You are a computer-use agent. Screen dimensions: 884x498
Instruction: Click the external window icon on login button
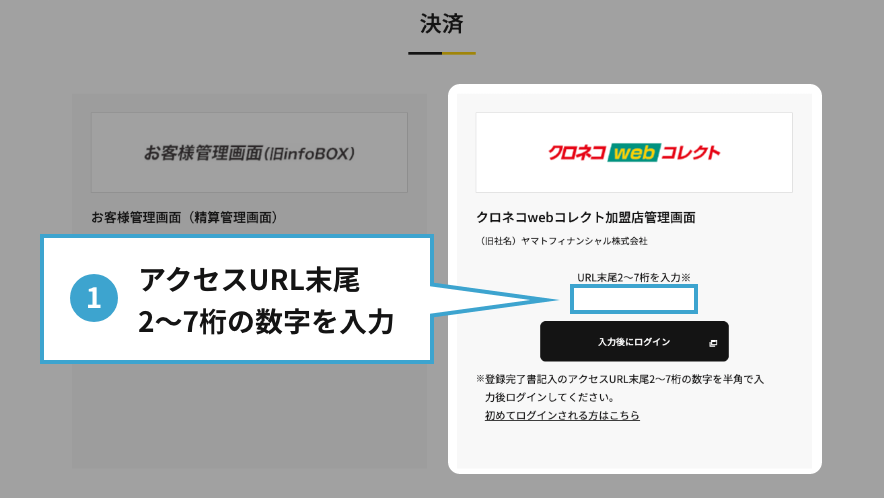tap(713, 343)
